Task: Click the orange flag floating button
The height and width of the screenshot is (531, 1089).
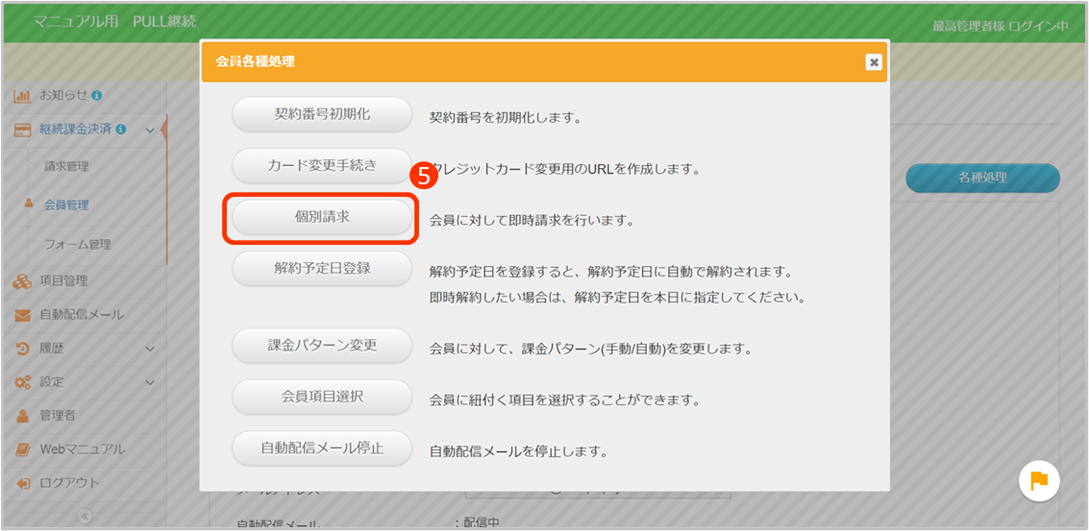Action: coord(1039,481)
